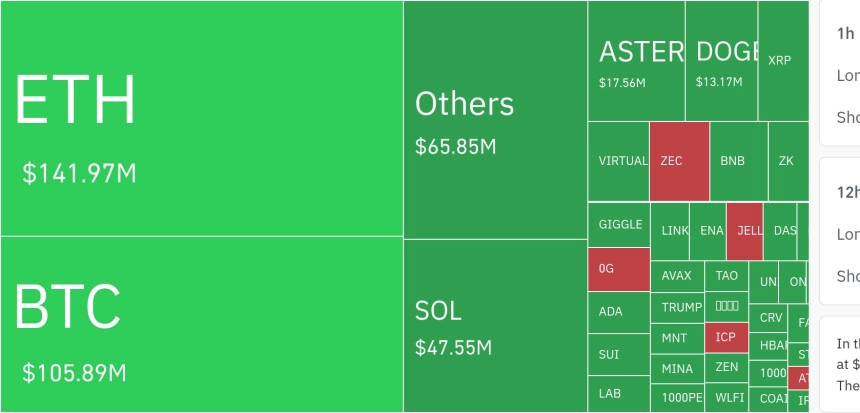Click the red ICP tile
The height and width of the screenshot is (413, 860).
click(x=726, y=338)
